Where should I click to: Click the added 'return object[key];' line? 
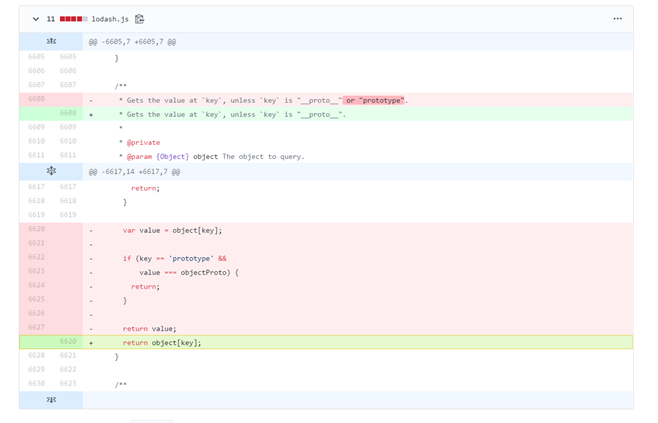pyautogui.click(x=162, y=342)
